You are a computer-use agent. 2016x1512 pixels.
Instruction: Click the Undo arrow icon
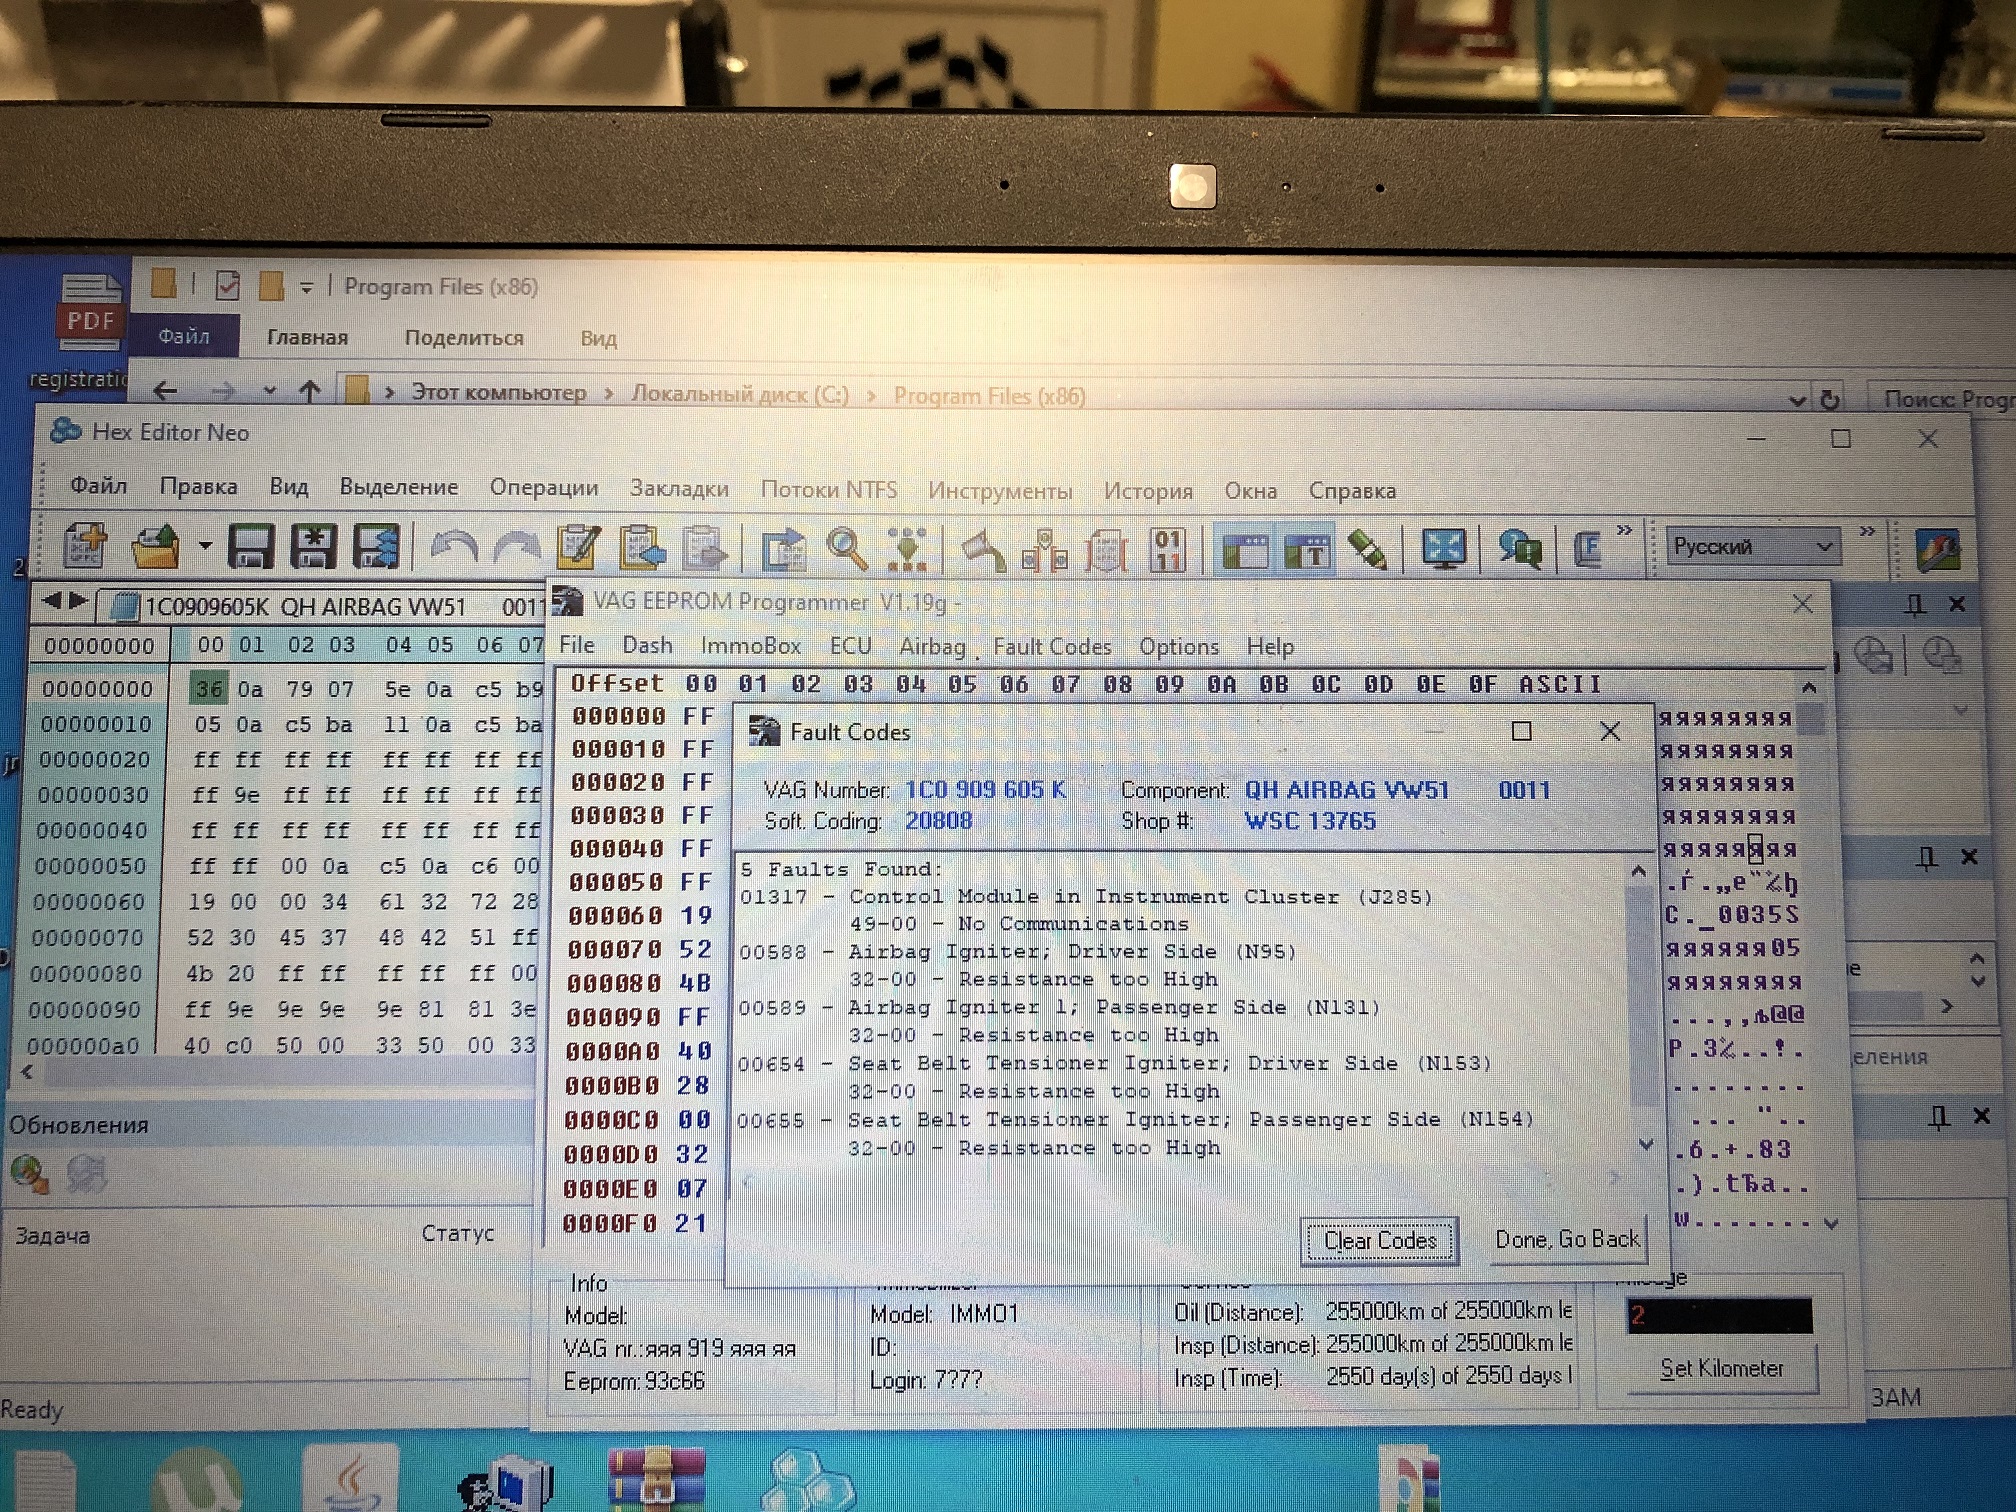tap(454, 548)
